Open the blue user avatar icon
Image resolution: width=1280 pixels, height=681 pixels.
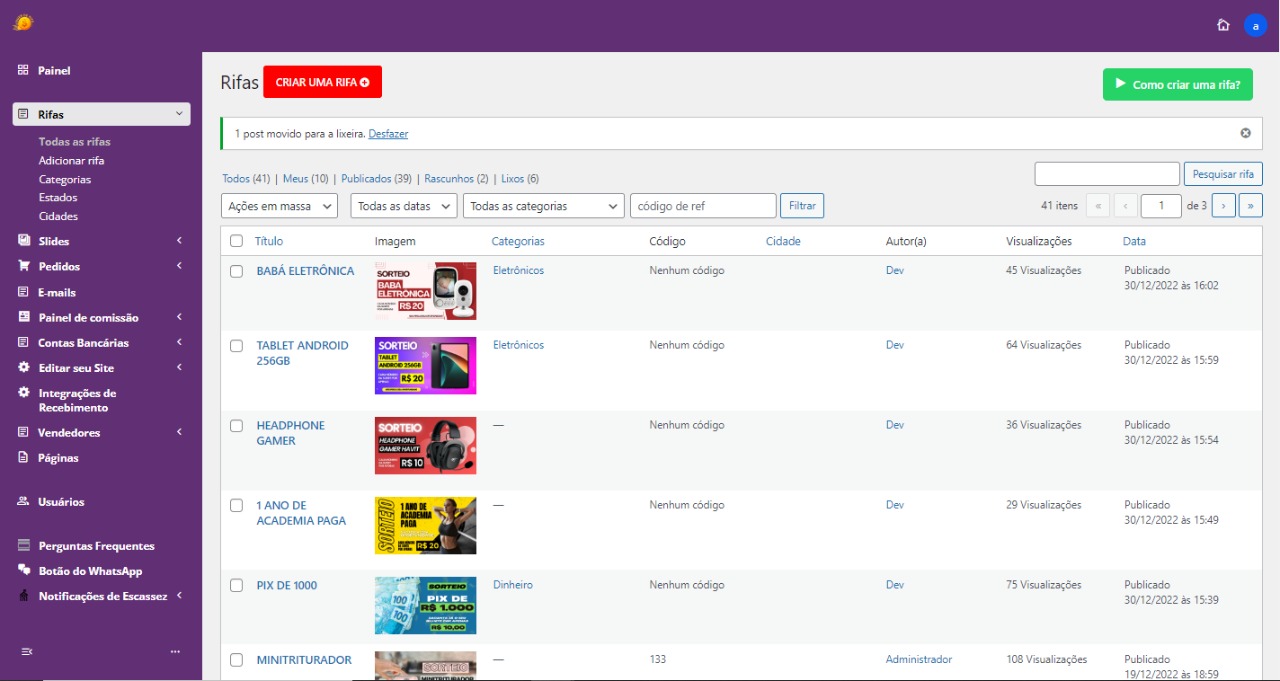coord(1255,26)
